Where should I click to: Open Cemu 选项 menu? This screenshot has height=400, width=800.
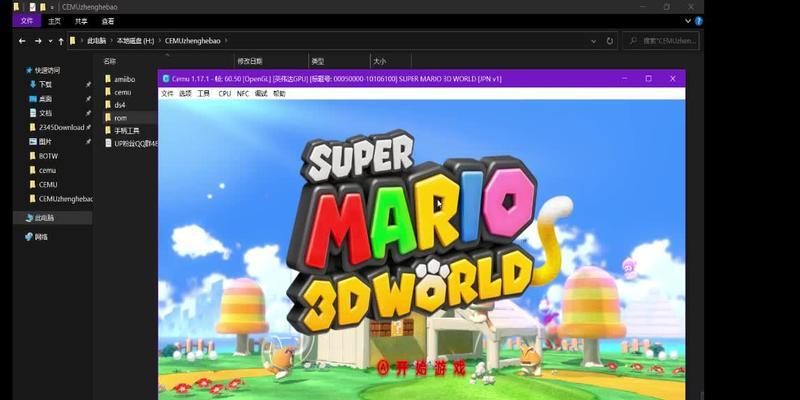coord(185,94)
